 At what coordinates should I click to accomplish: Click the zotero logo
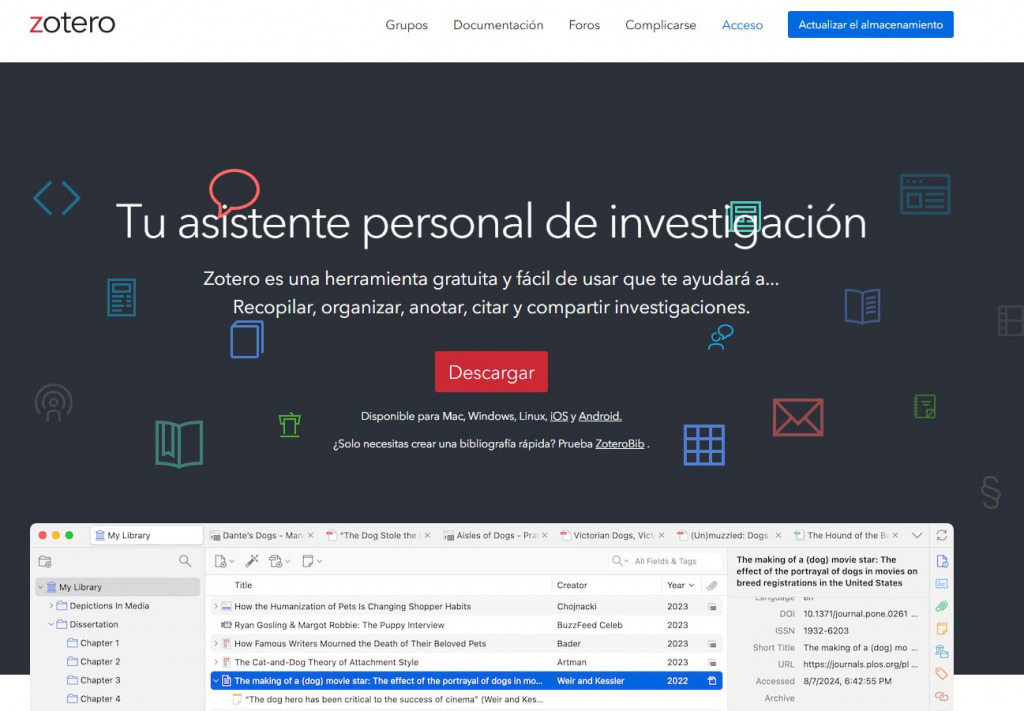coord(72,24)
